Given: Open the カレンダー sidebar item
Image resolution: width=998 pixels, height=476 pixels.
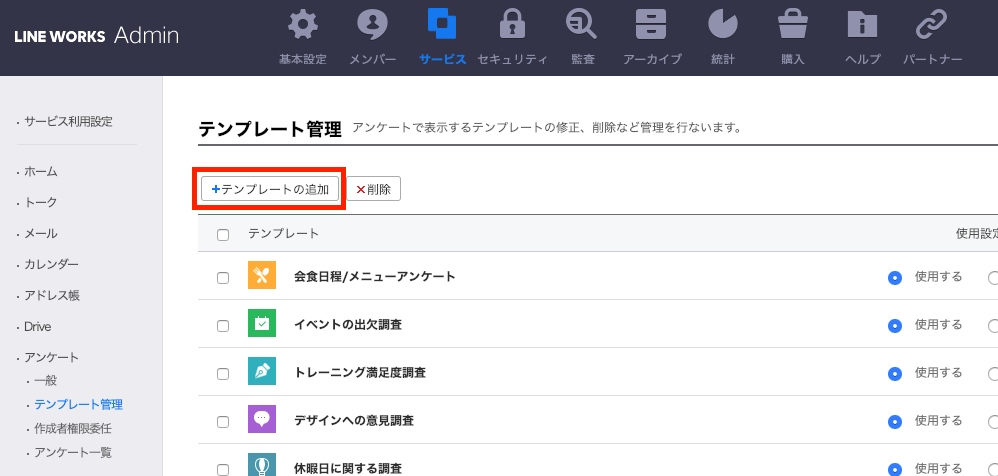Looking at the screenshot, I should 51,264.
